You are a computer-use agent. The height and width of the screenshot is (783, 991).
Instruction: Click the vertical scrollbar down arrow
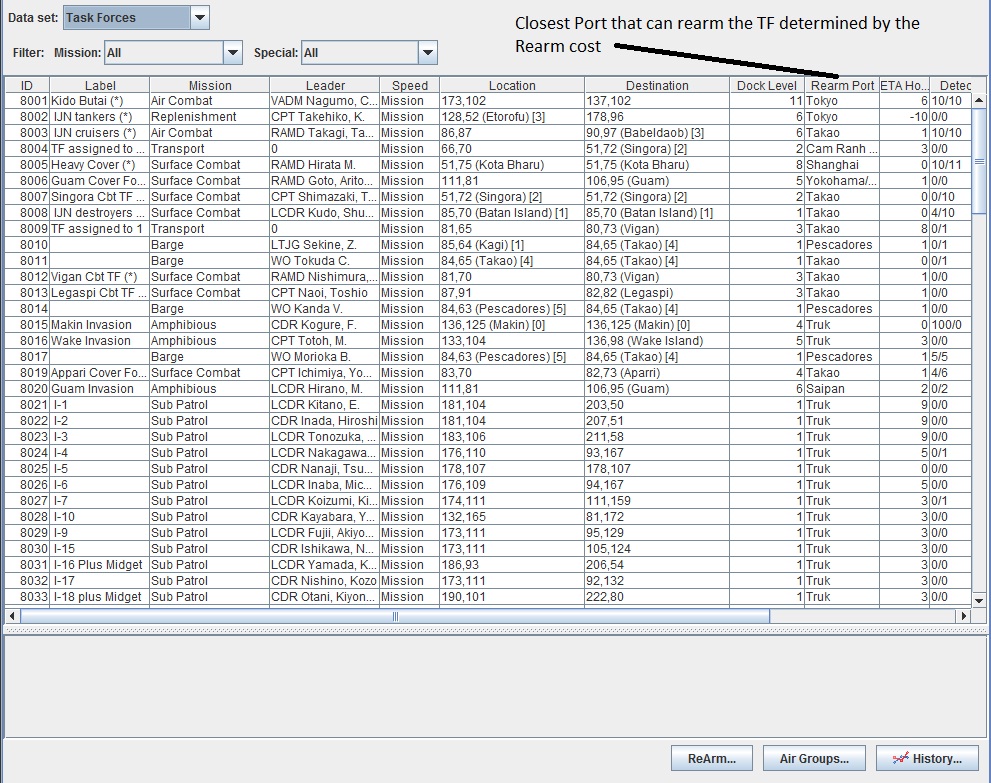[x=979, y=601]
